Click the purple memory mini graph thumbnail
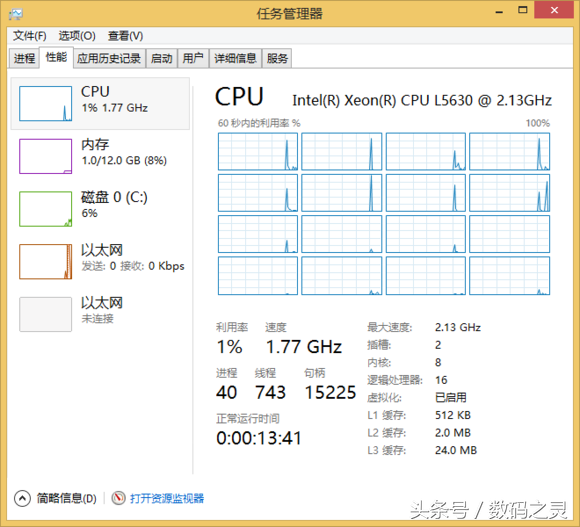Screen dimensions: 580x527 [45, 156]
